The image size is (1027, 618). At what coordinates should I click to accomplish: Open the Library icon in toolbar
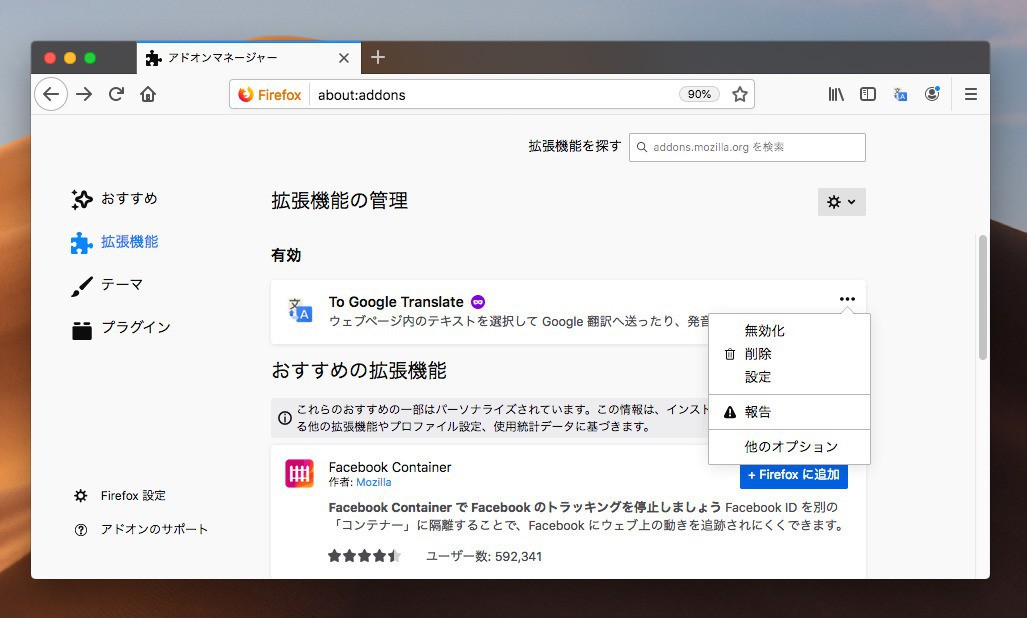pyautogui.click(x=836, y=94)
